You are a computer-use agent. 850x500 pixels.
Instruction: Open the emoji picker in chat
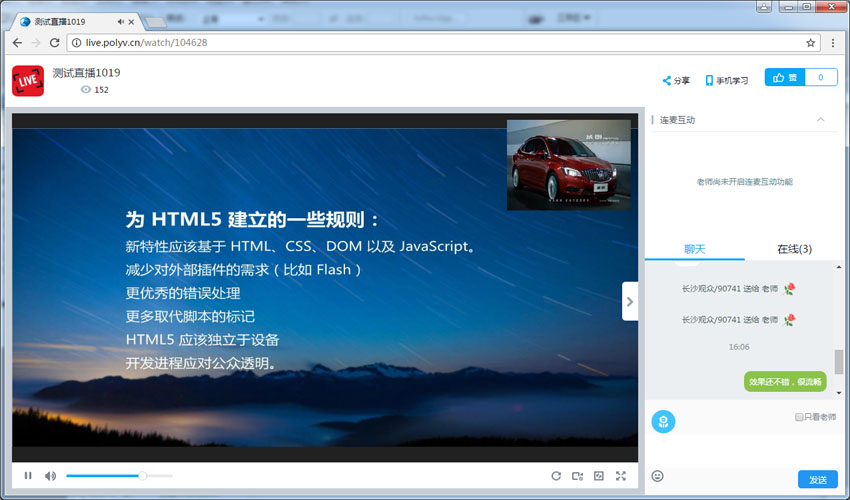pyautogui.click(x=658, y=476)
